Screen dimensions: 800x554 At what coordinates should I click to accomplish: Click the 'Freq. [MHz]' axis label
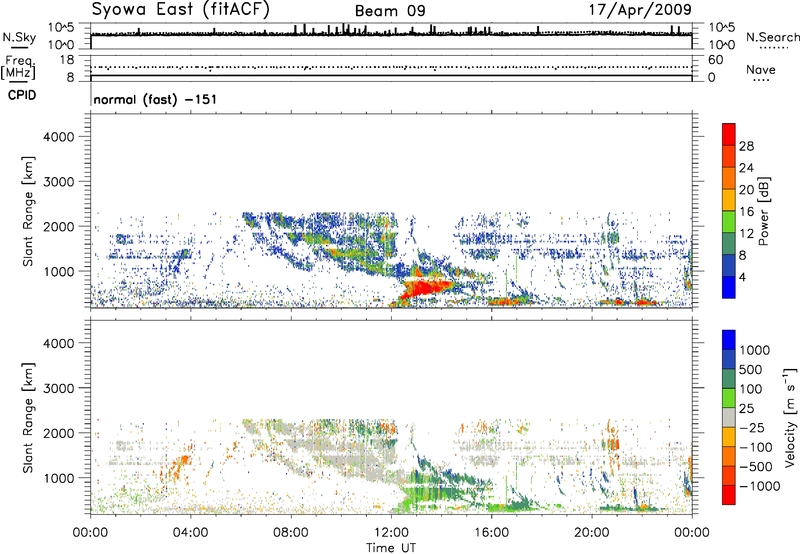pos(18,69)
